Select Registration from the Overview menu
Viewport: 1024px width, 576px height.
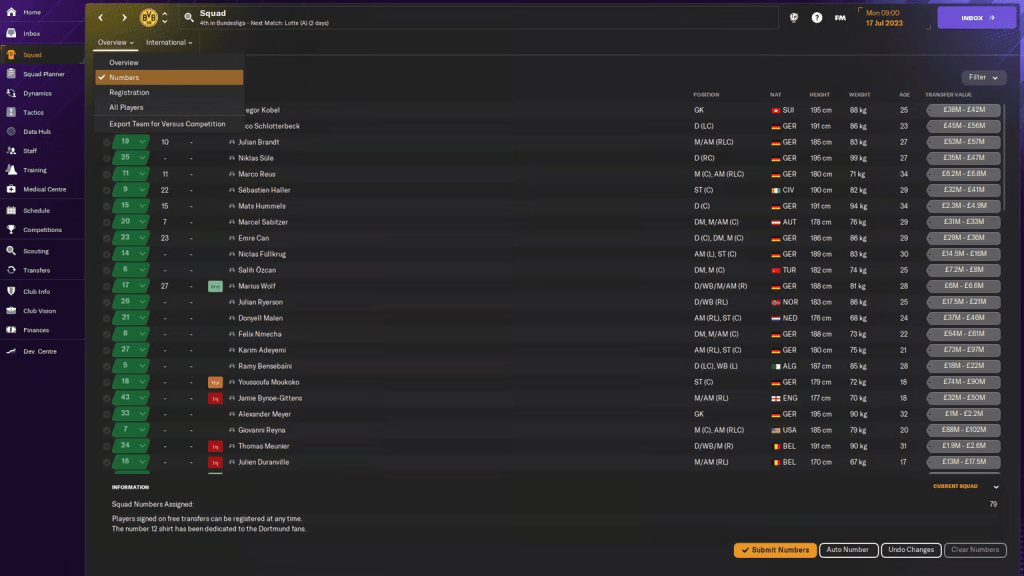pos(129,92)
